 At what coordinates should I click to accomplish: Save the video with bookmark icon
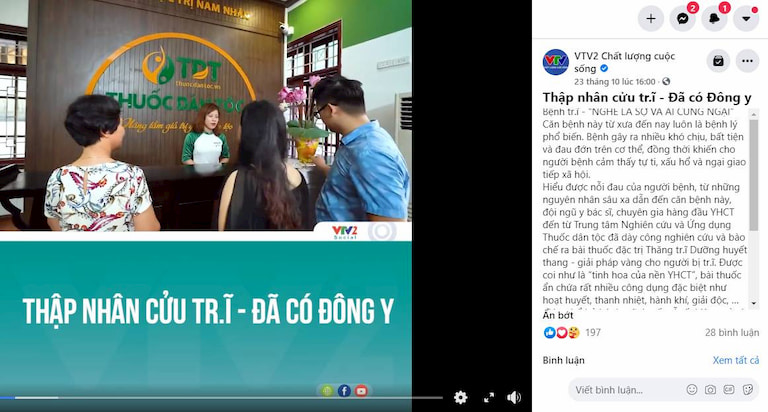[x=718, y=61]
